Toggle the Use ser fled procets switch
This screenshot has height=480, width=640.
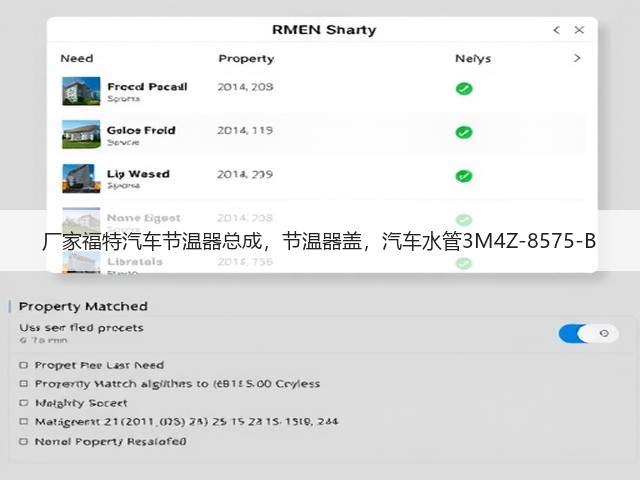pos(588,333)
